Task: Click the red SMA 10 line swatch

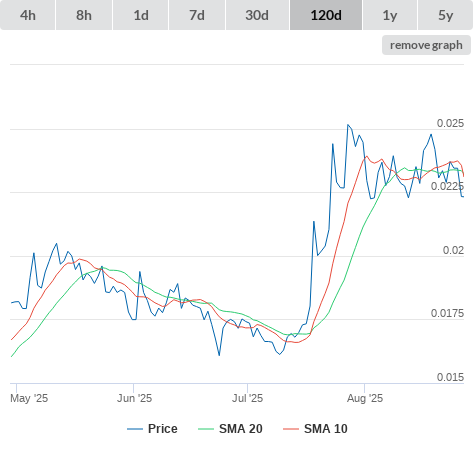Action: [291, 429]
